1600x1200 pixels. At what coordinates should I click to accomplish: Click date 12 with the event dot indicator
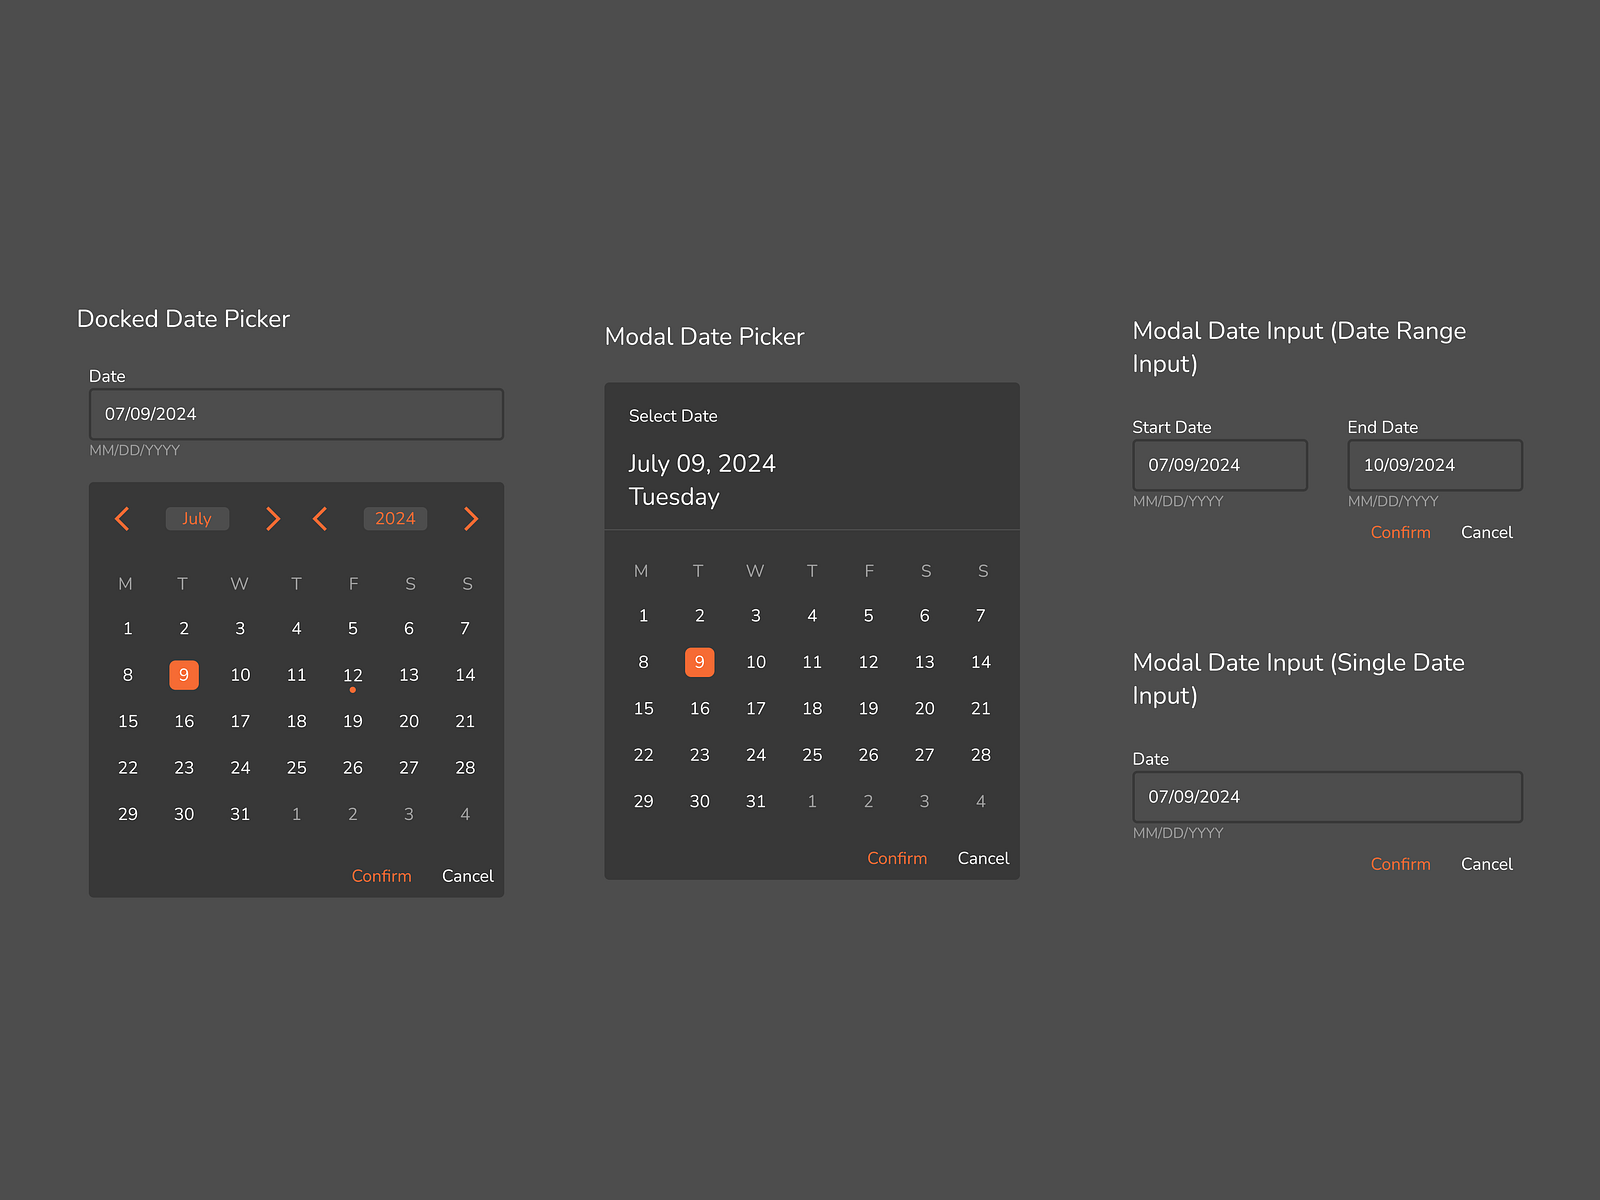click(x=352, y=674)
